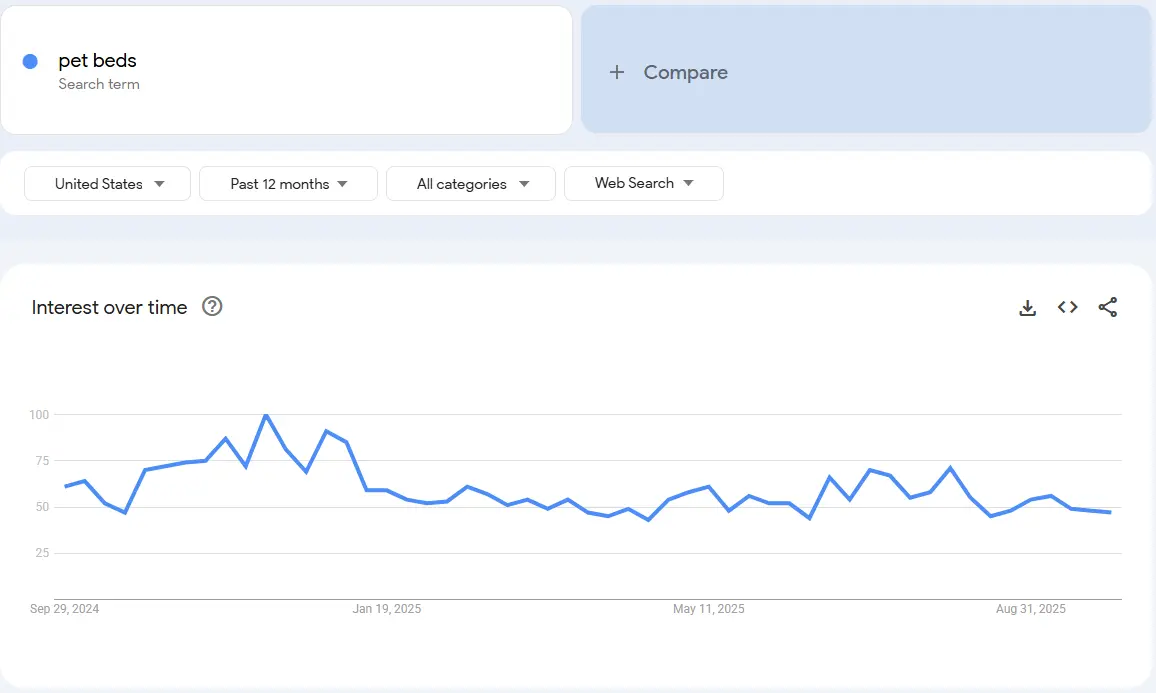1156x693 pixels.
Task: Click the chart peak reaching 100
Action: [265, 415]
